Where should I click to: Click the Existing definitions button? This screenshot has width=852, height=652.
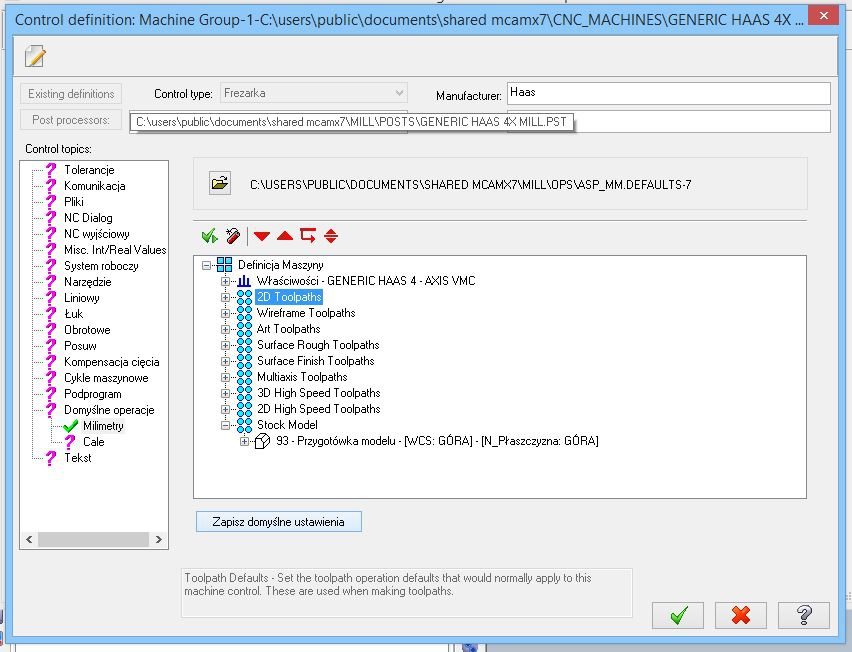[x=71, y=94]
